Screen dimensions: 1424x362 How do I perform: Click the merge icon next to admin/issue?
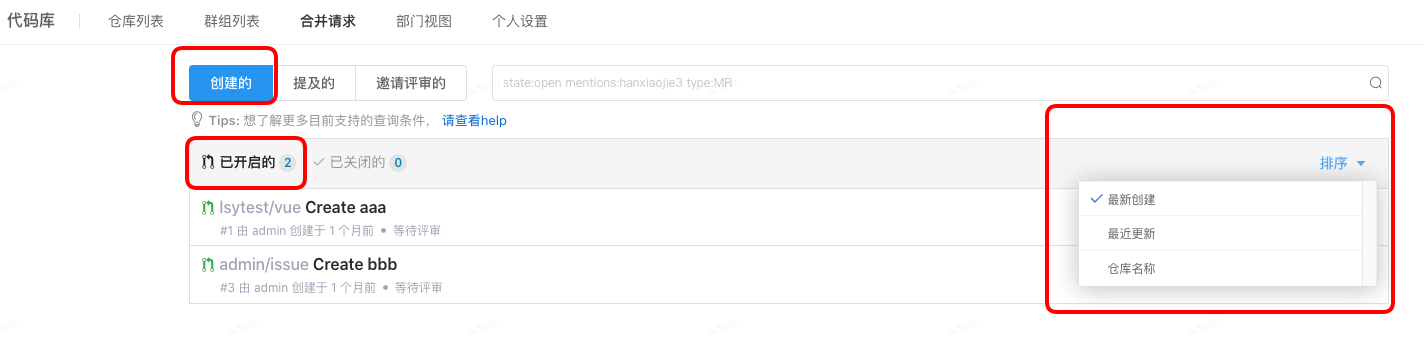pyautogui.click(x=208, y=265)
